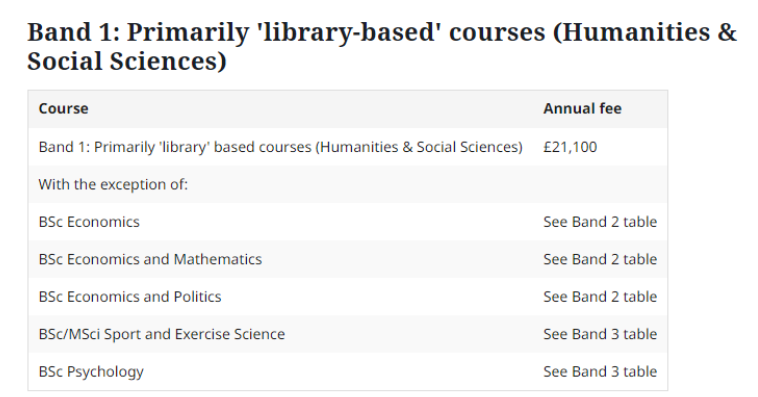This screenshot has width=758, height=397.
Task: Click the 'With the exception of:' row
Action: [x=348, y=184]
